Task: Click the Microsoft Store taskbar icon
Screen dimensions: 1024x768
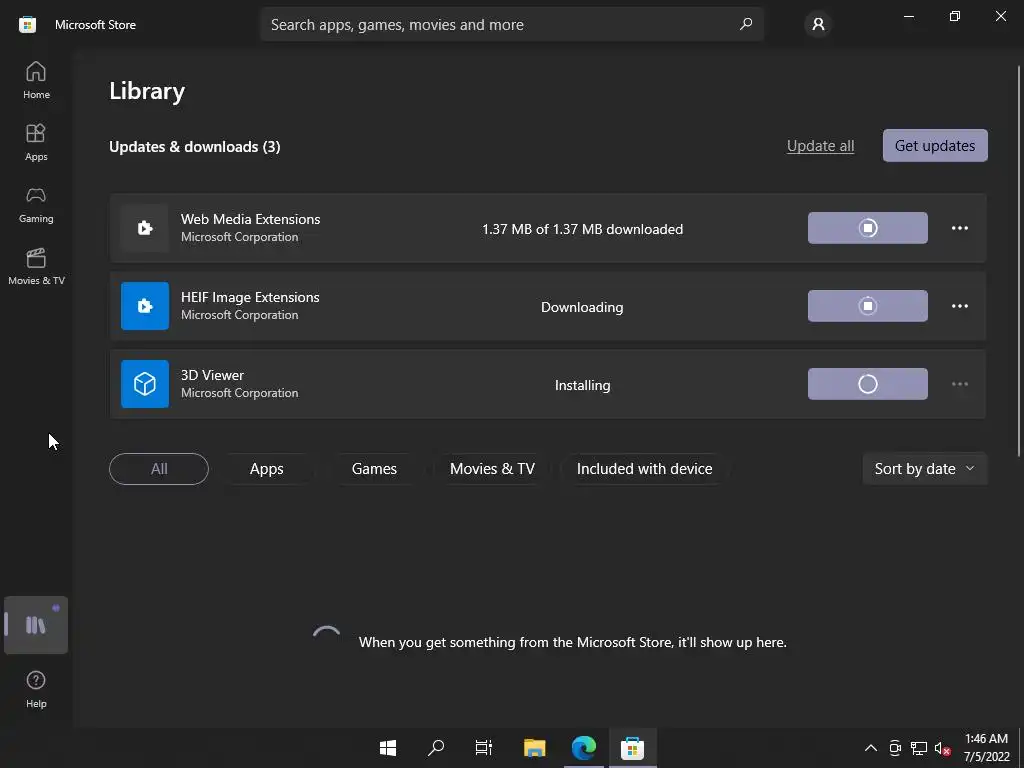Action: point(632,748)
